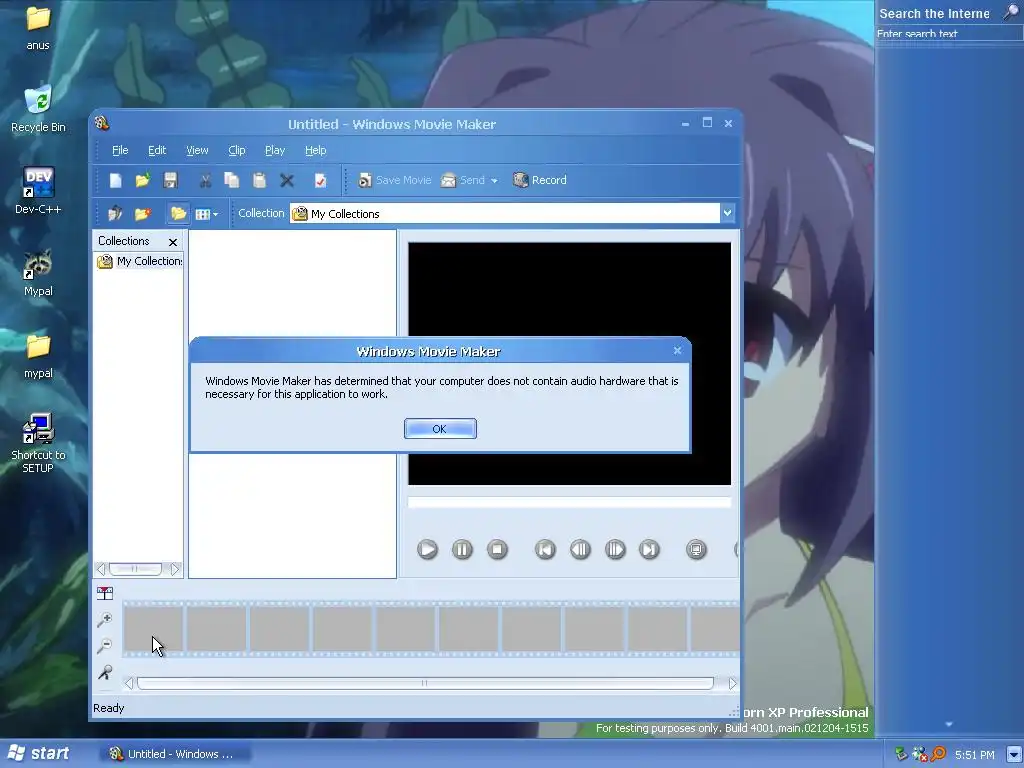Image resolution: width=1024 pixels, height=768 pixels.
Task: Click the Collections pane scroll right arrow
Action: [x=175, y=569]
